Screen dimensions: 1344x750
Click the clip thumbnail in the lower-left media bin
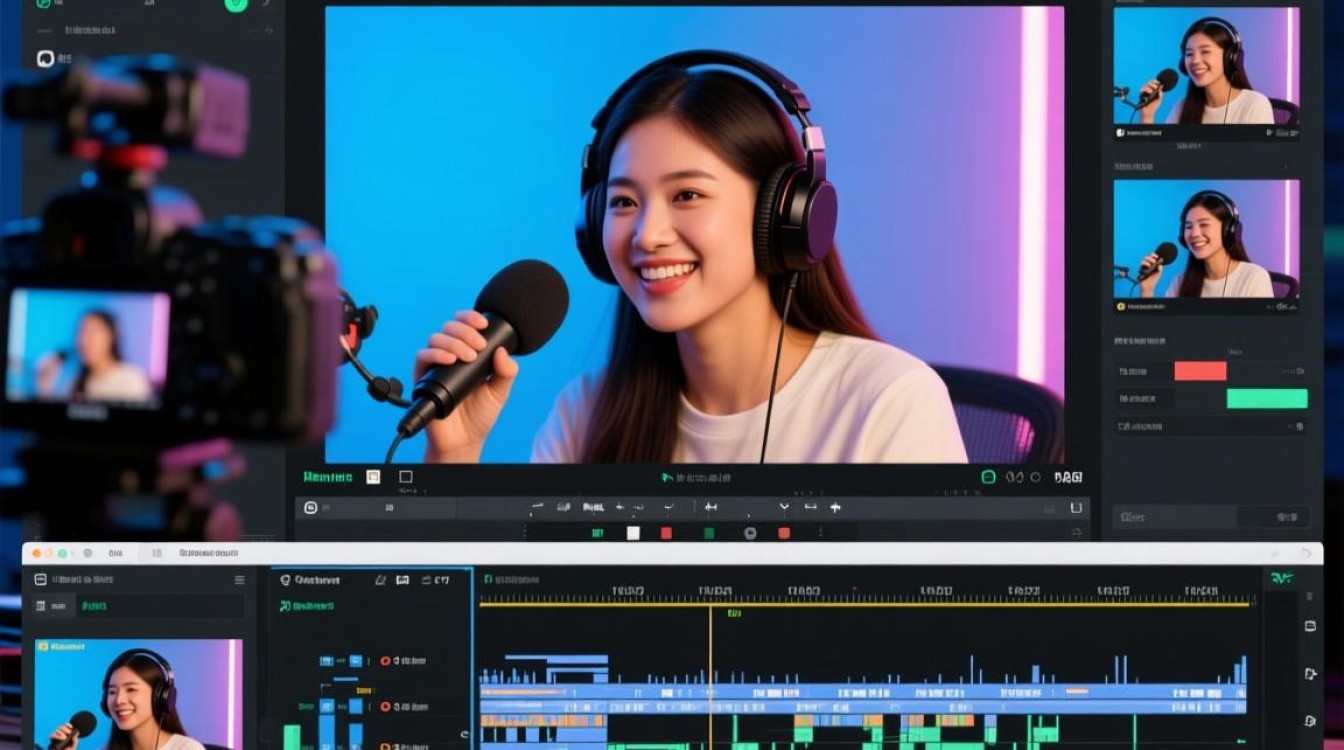pyautogui.click(x=139, y=694)
